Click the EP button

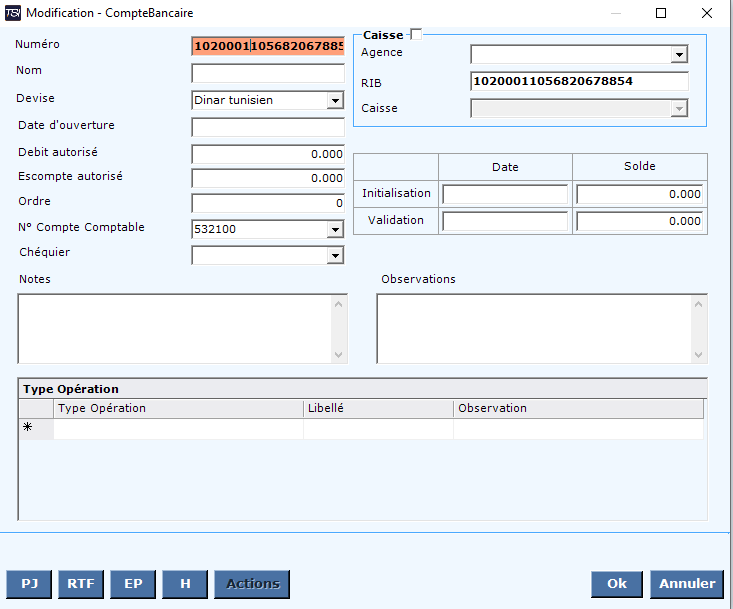[133, 584]
